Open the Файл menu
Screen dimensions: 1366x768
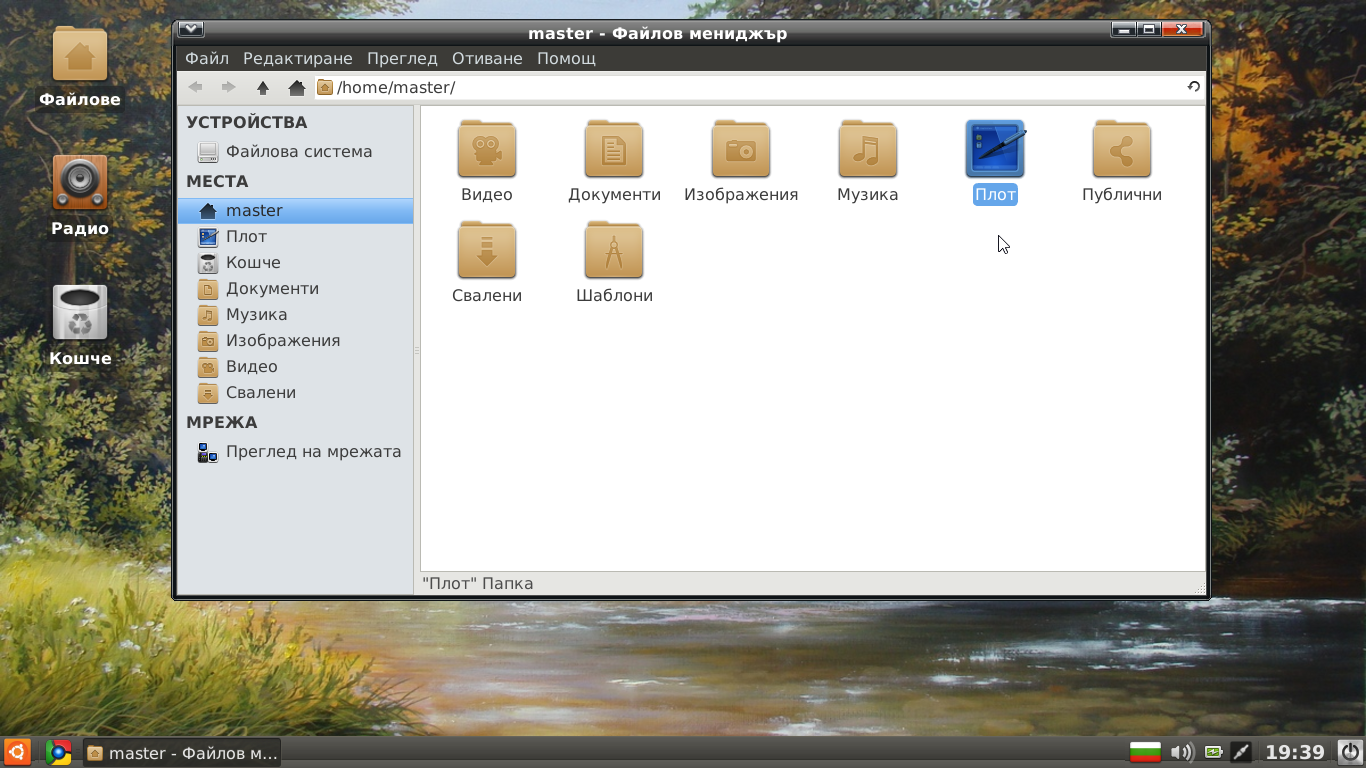[x=207, y=58]
